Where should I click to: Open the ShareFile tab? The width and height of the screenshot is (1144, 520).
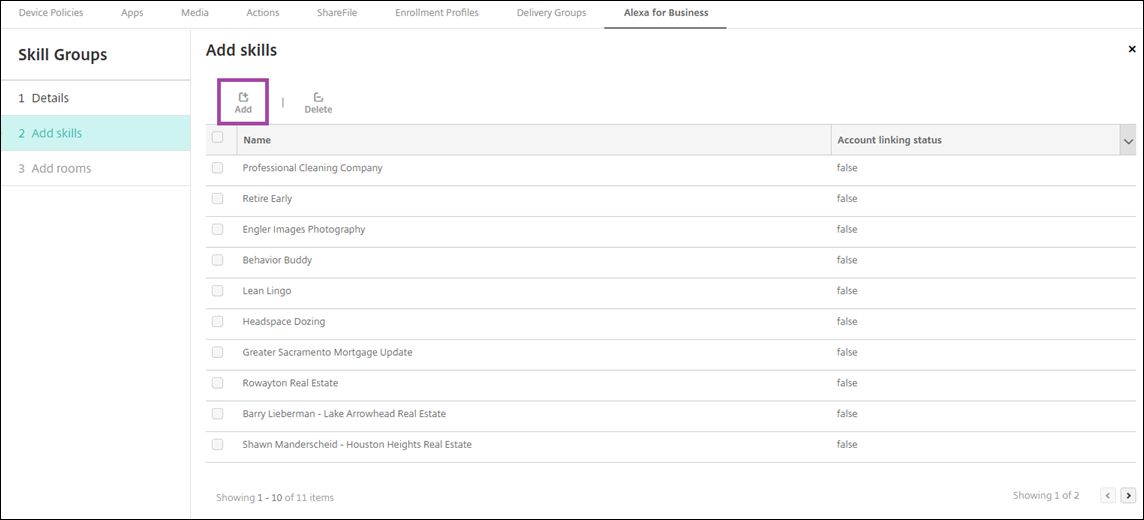337,13
